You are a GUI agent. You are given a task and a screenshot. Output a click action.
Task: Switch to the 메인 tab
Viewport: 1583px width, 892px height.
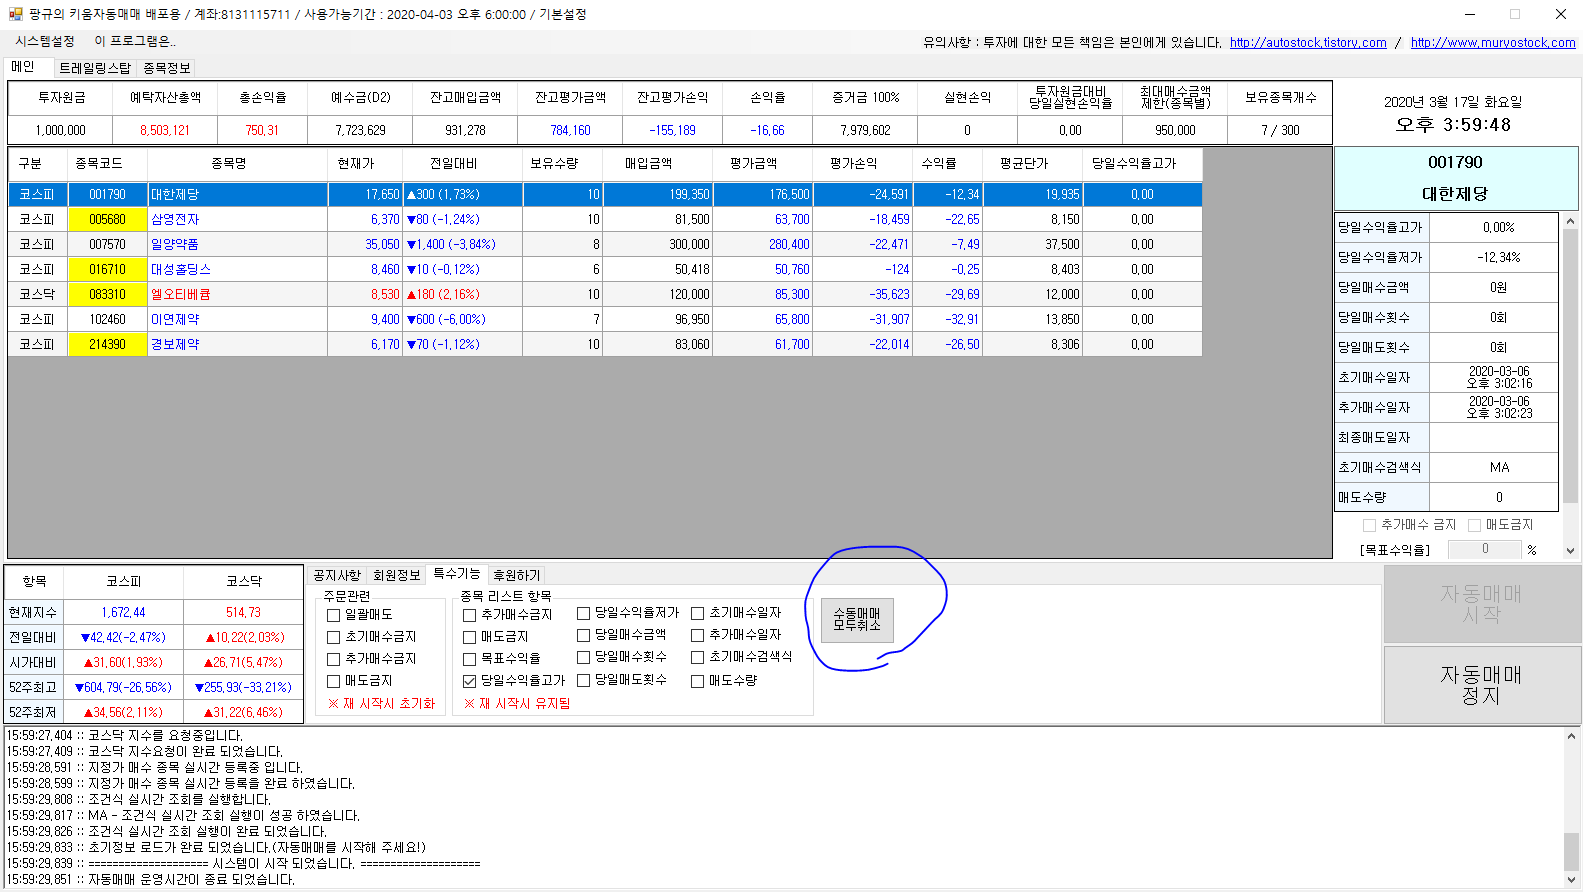[x=23, y=67]
